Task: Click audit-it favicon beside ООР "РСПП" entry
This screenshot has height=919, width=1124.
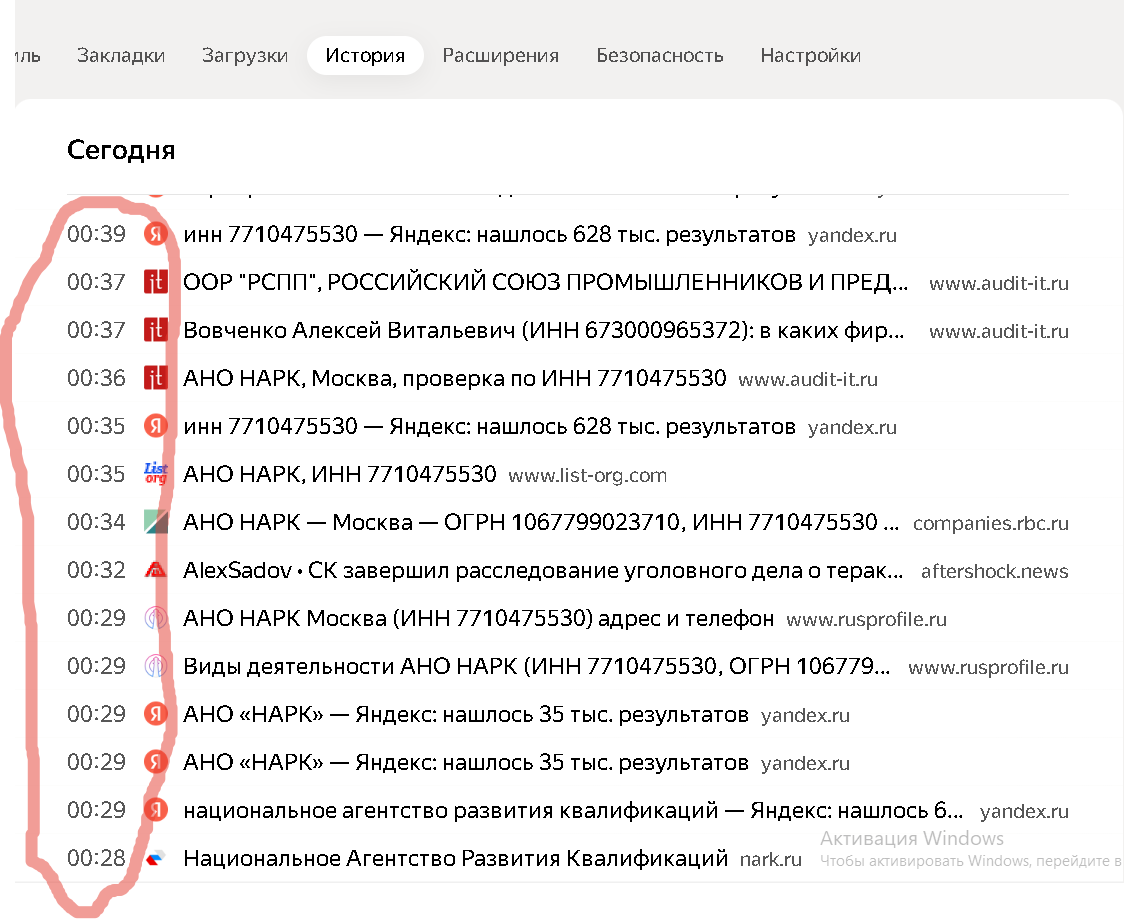Action: pyautogui.click(x=155, y=282)
